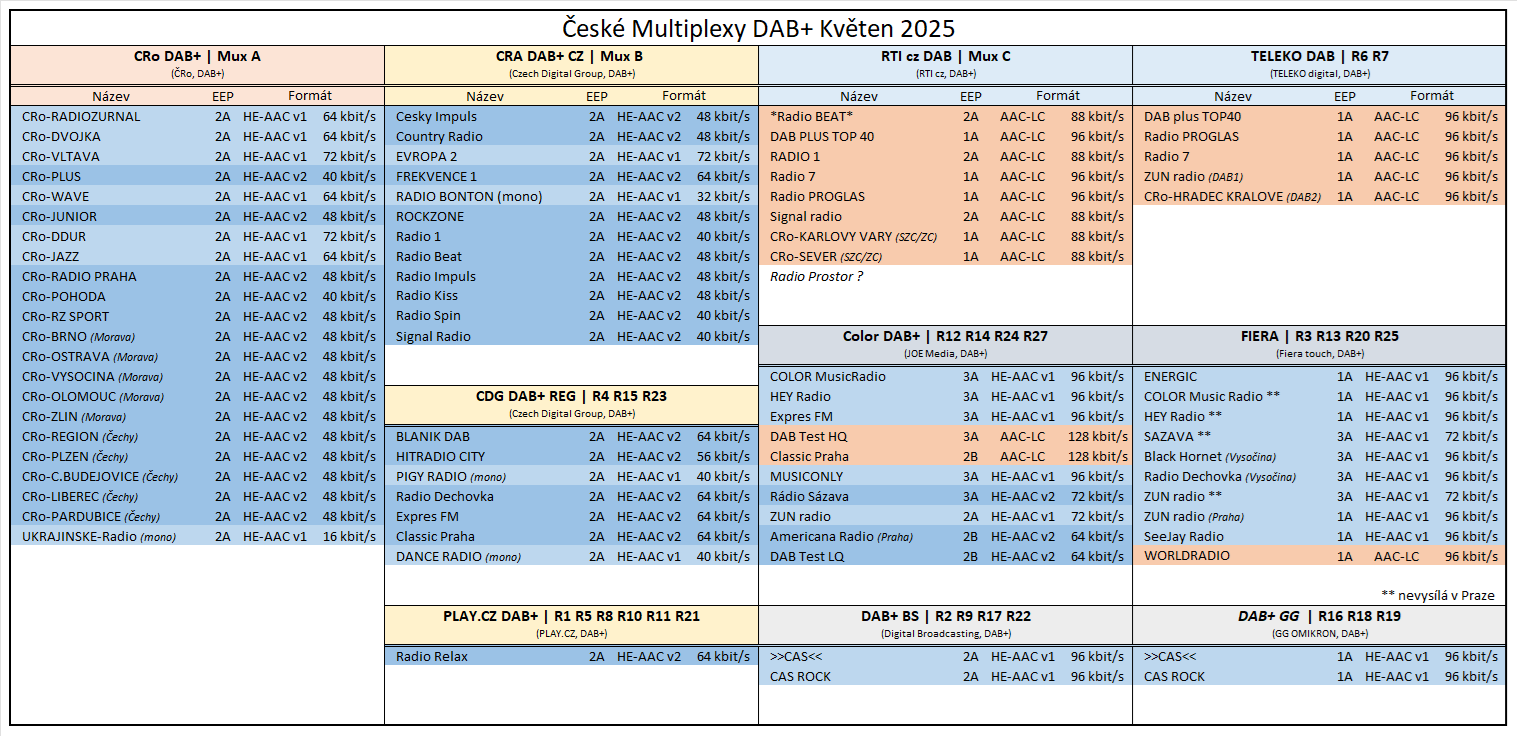Select DANCE RADIO (mono) cell

click(x=458, y=556)
